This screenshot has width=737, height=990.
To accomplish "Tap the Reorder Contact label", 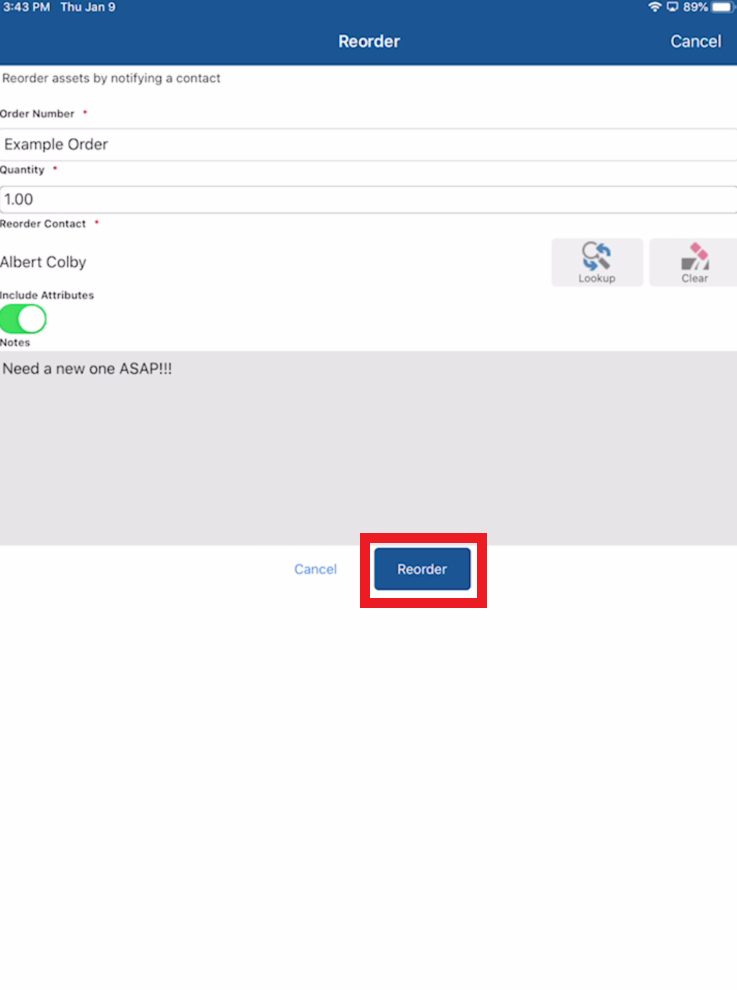I will 43,224.
